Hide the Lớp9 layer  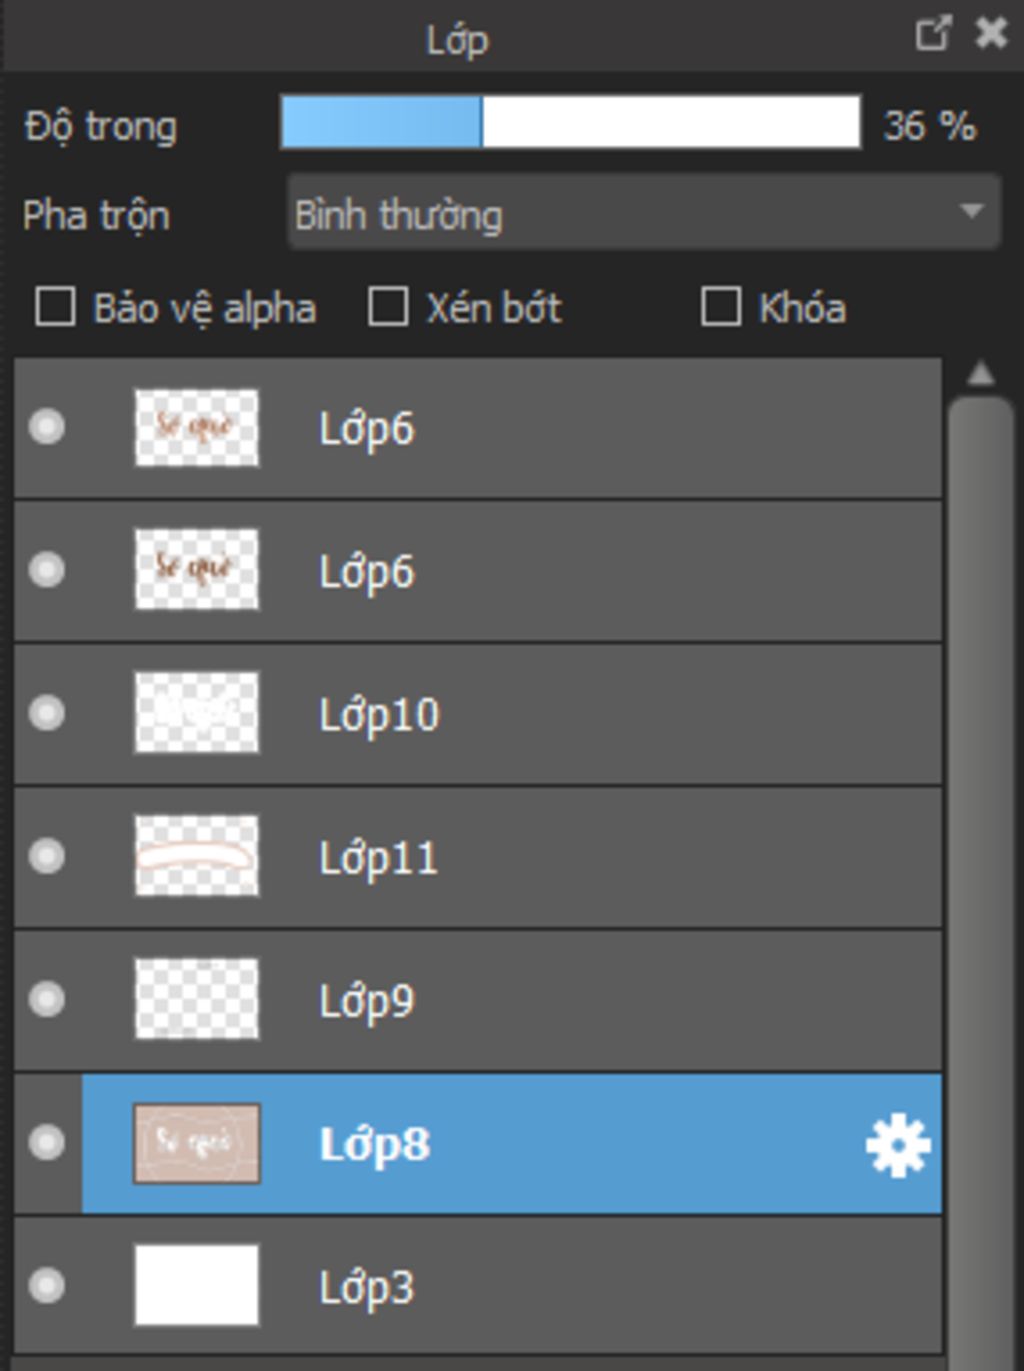[46, 999]
